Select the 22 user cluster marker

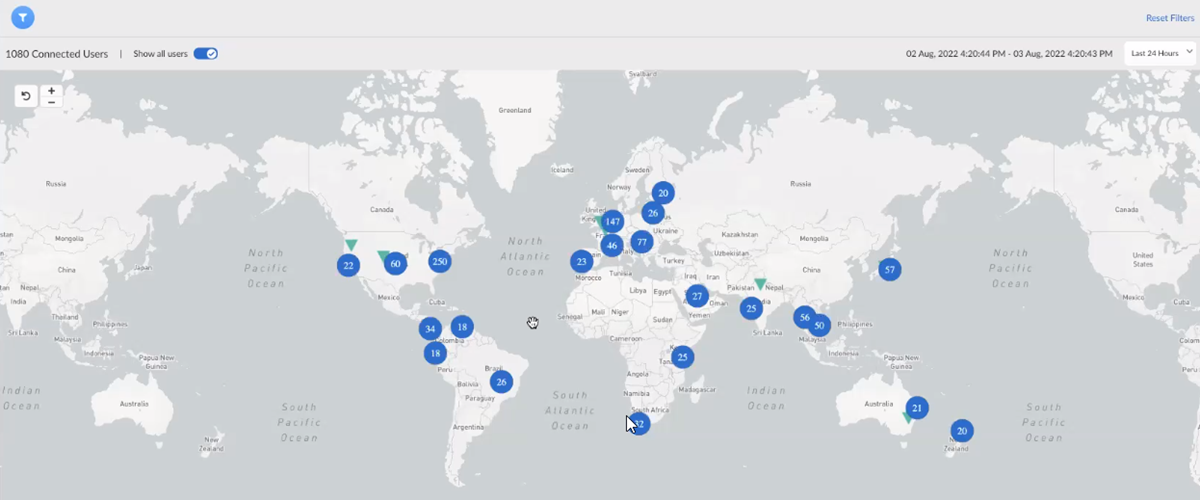coord(348,265)
